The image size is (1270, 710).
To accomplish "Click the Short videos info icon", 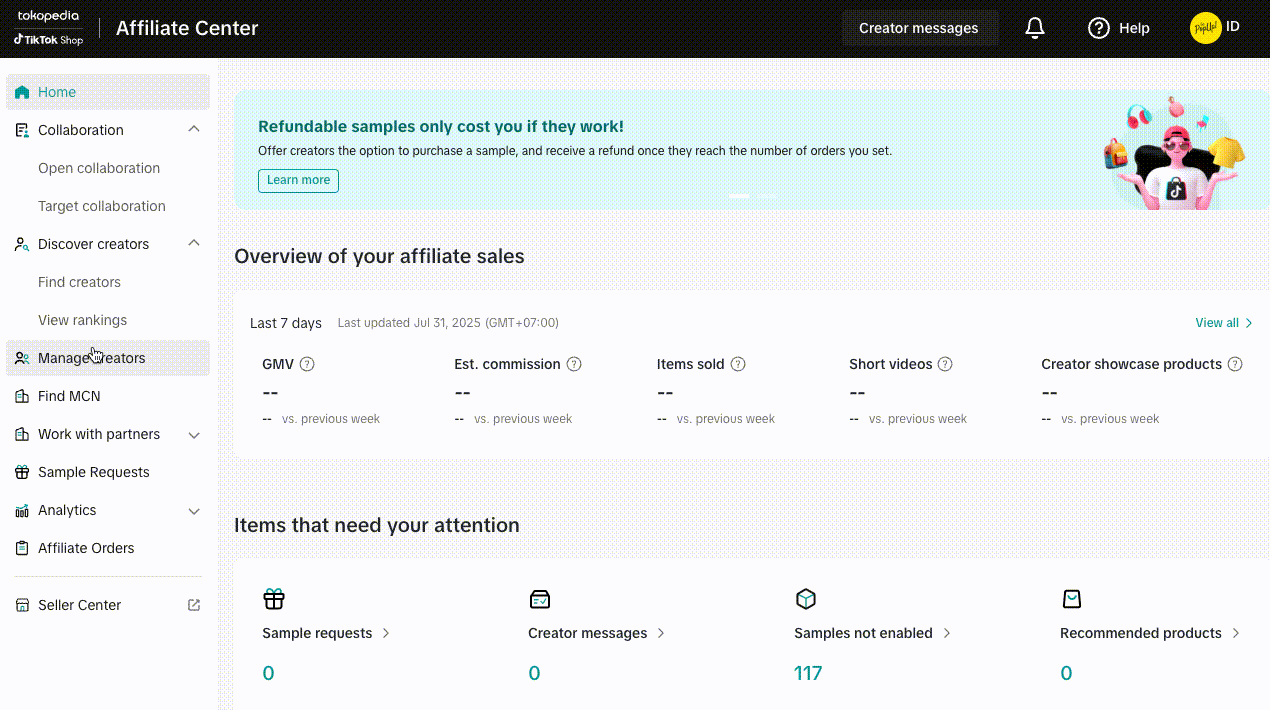I will (945, 364).
